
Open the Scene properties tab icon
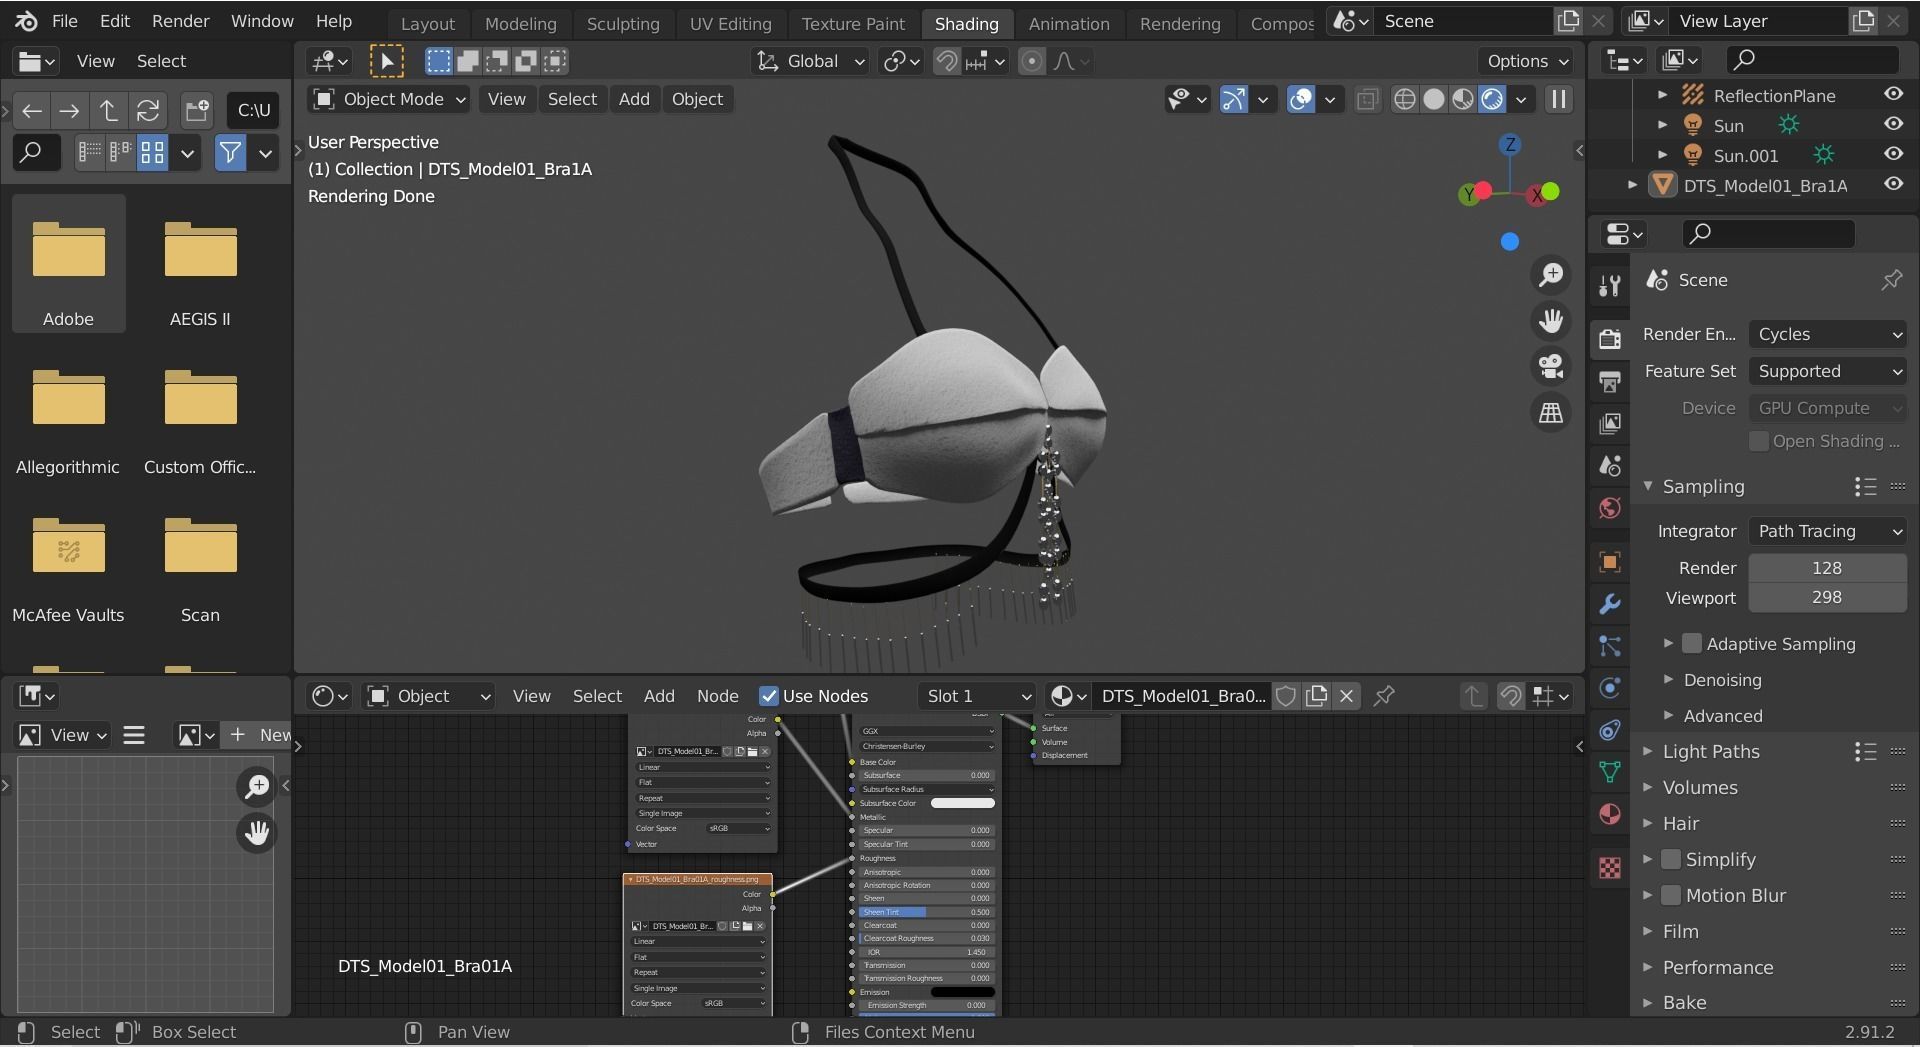[1609, 466]
